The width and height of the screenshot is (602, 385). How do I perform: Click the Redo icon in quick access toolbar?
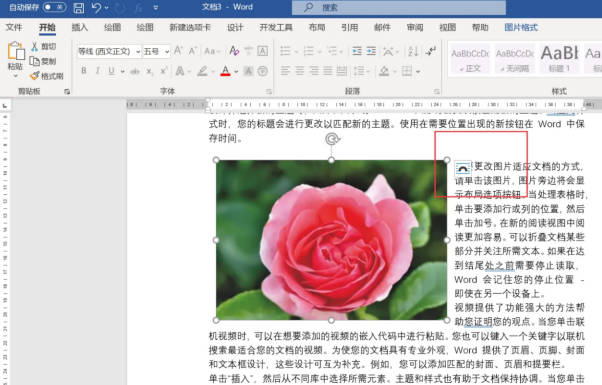click(x=120, y=8)
